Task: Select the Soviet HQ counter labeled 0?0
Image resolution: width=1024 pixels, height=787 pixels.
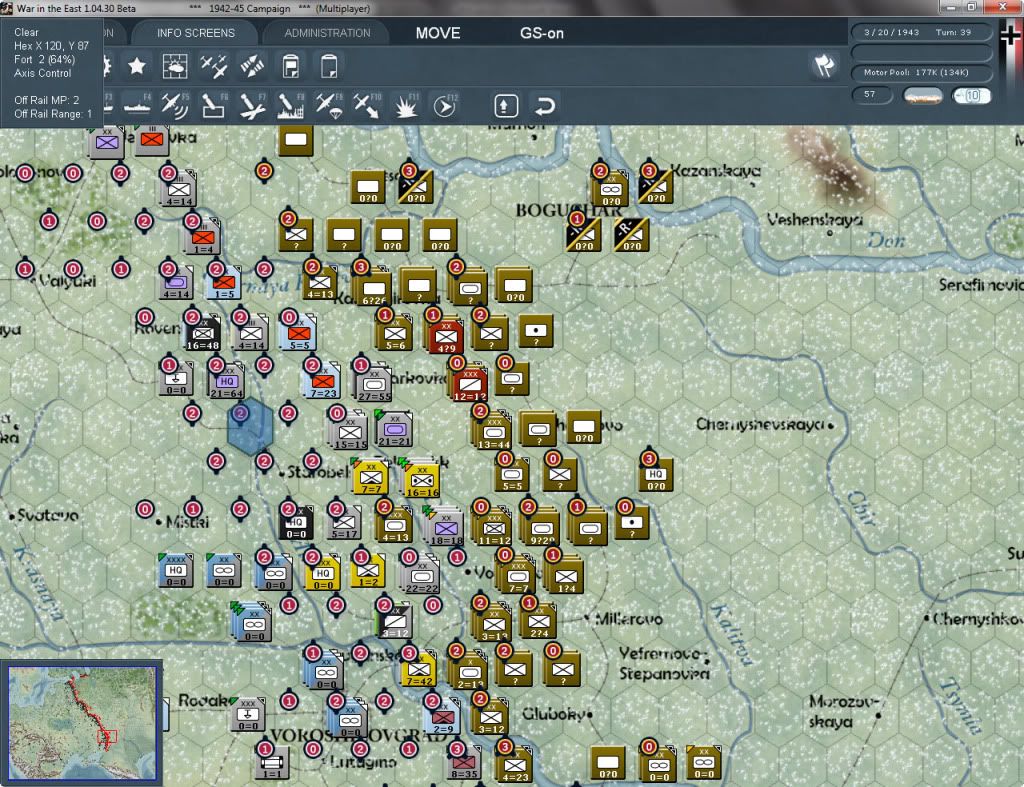Action: click(x=656, y=475)
